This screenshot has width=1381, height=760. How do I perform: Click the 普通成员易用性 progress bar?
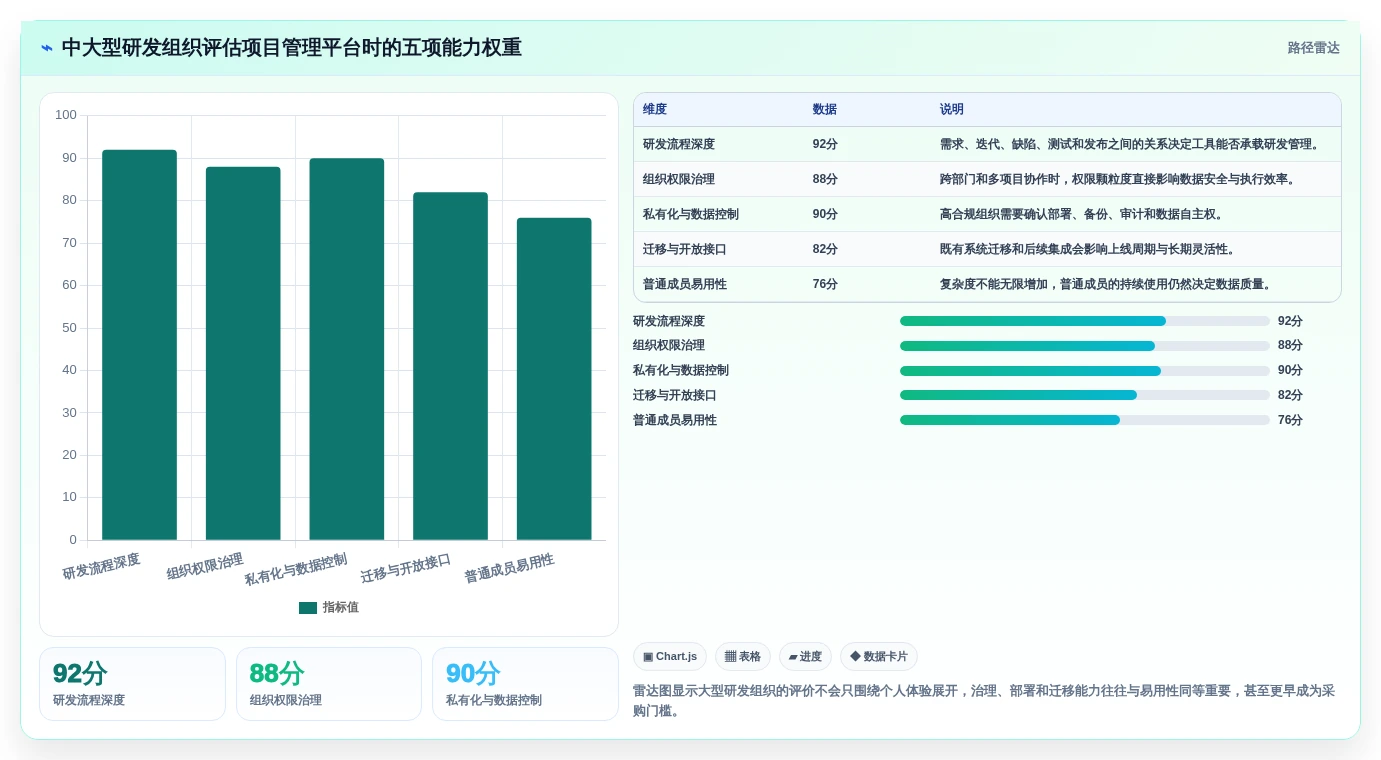(1085, 420)
